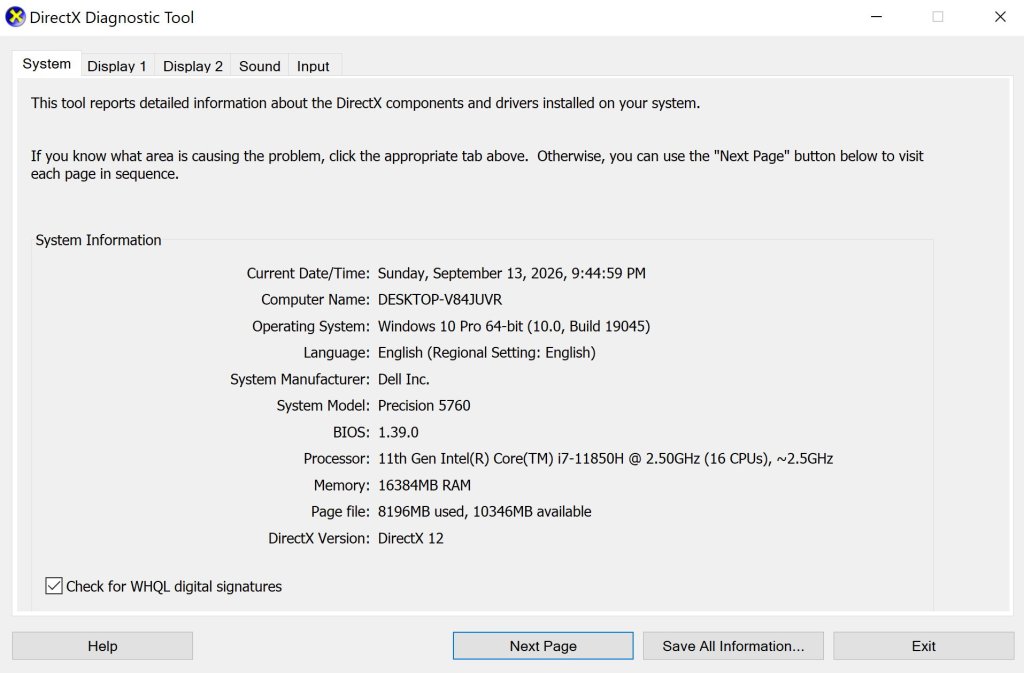Image resolution: width=1024 pixels, height=673 pixels.
Task: Click 'English (Regional Setting: English)' value
Action: tap(487, 352)
